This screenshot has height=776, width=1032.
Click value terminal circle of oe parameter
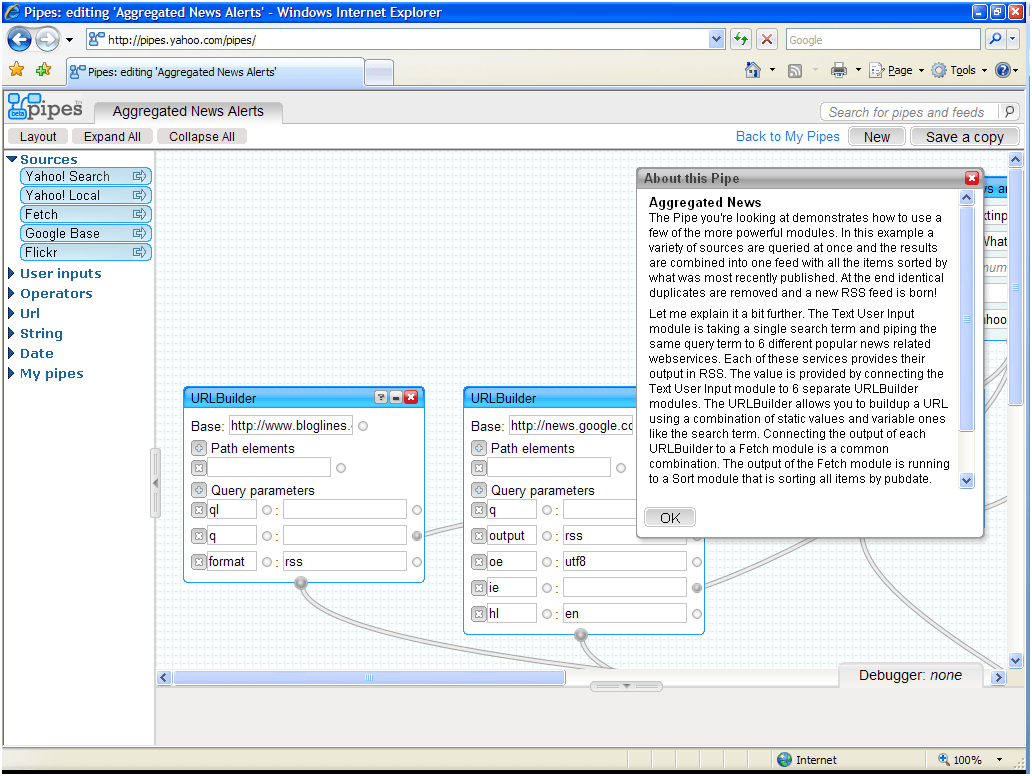[x=696, y=562]
